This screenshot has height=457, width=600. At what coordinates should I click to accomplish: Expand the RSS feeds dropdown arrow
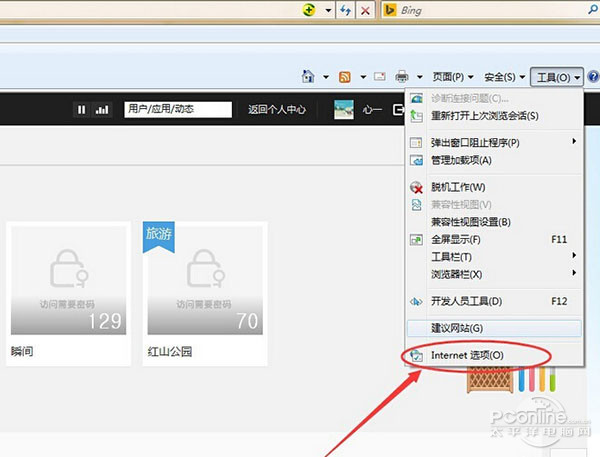point(363,77)
